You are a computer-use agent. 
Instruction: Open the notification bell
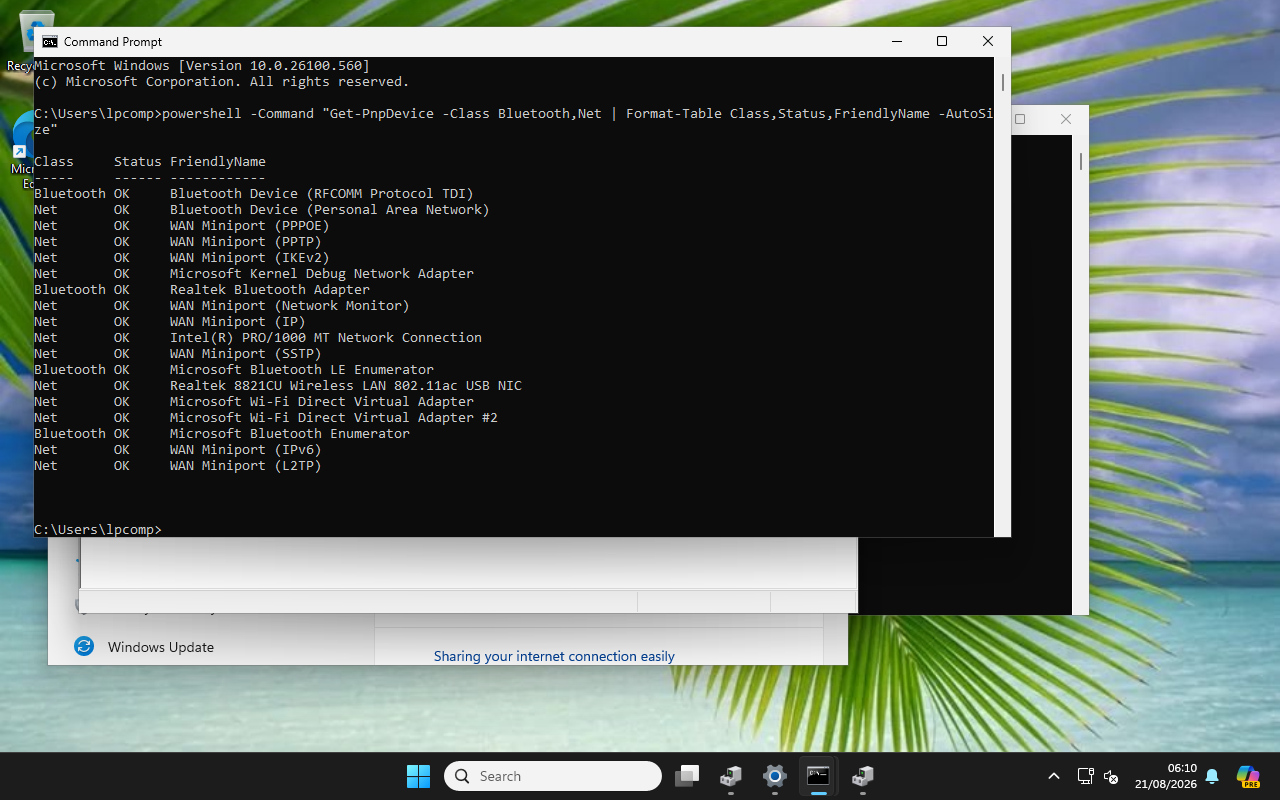[x=1212, y=776]
